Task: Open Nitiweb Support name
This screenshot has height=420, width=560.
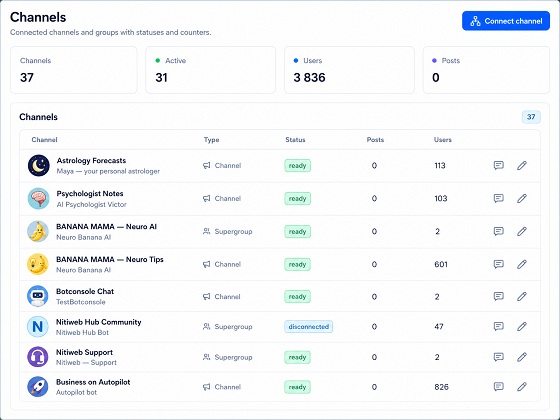Action: (x=84, y=352)
